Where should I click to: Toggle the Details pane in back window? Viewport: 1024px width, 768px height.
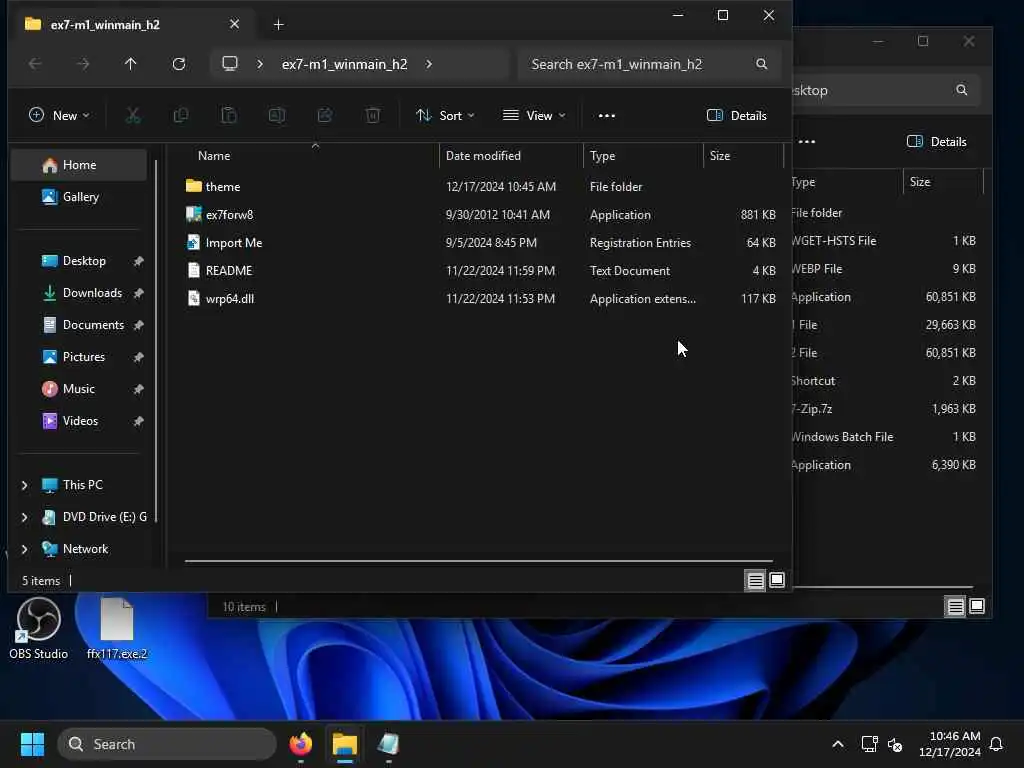tap(936, 142)
